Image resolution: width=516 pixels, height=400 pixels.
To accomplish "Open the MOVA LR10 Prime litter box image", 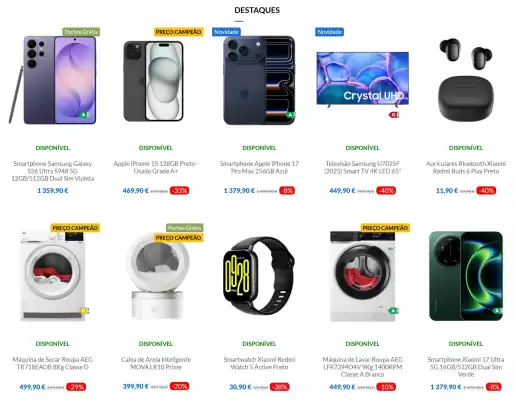I will point(156,276).
